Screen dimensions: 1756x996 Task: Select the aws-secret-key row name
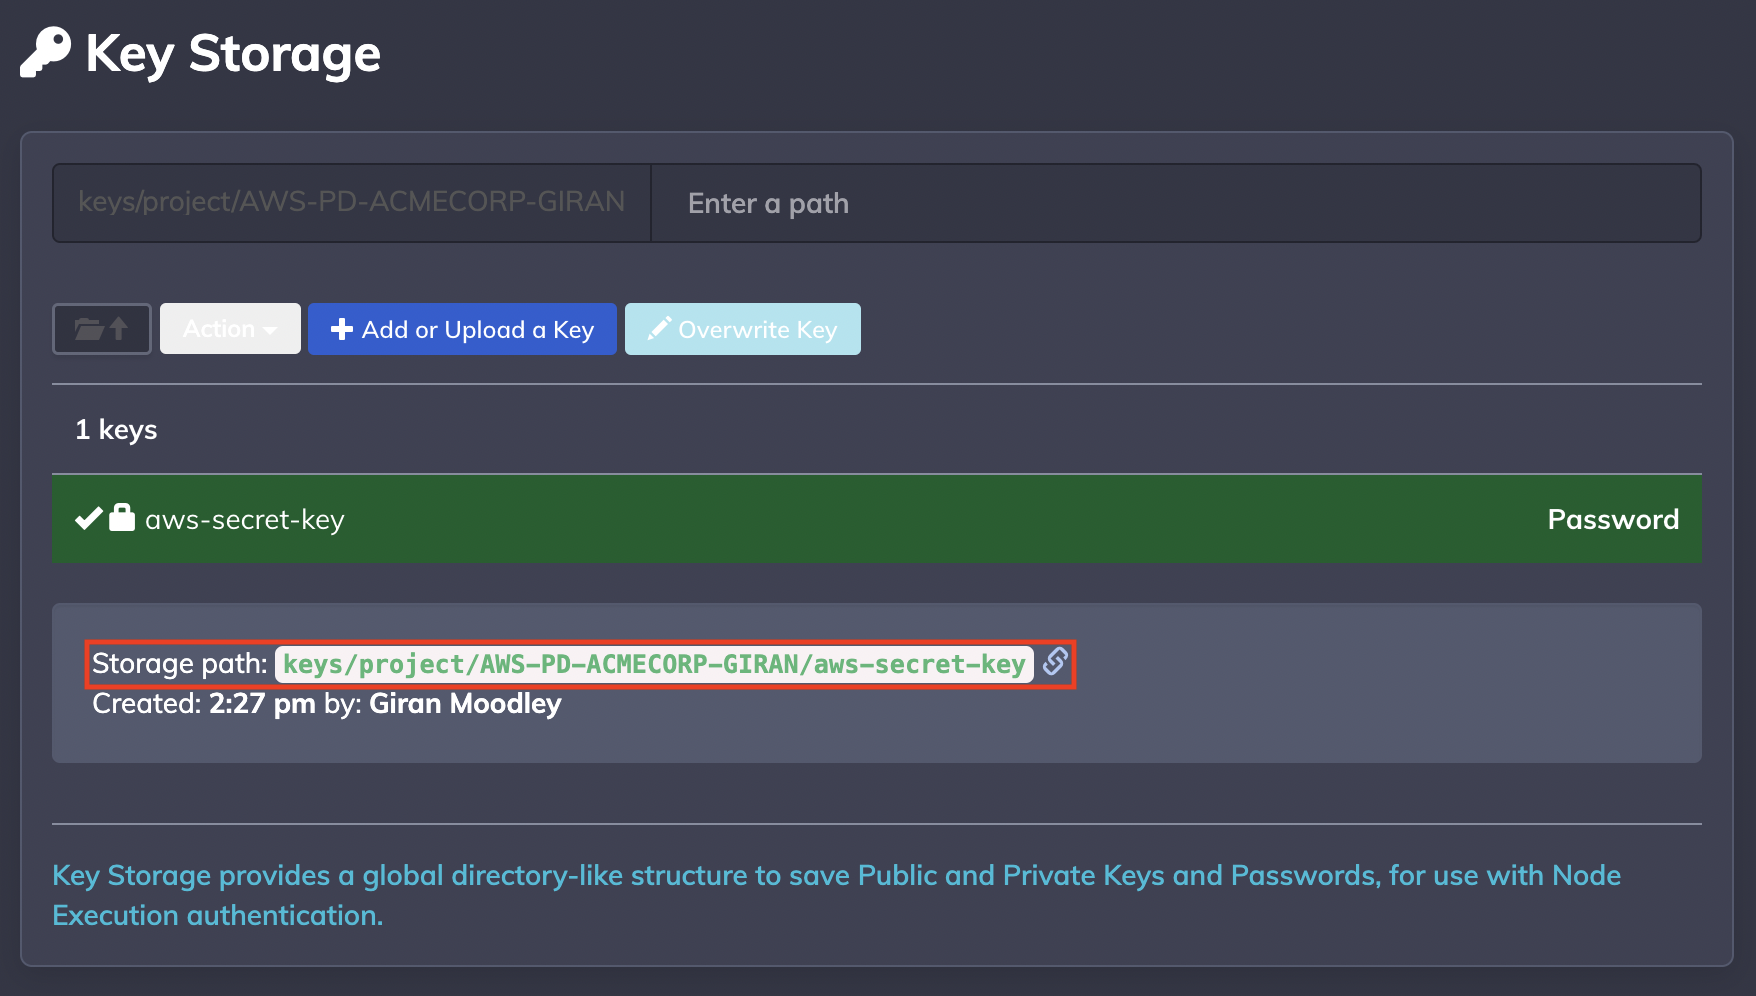245,519
